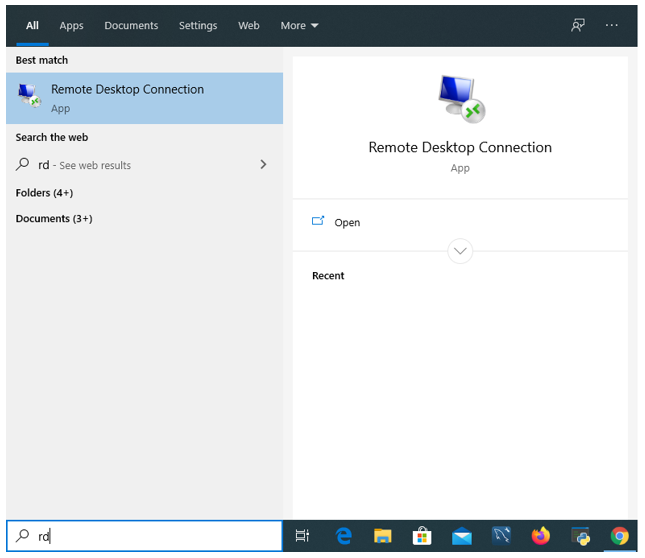The image size is (645, 558).
Task: Select Remote Desktop Connection best match result
Action: pos(144,98)
